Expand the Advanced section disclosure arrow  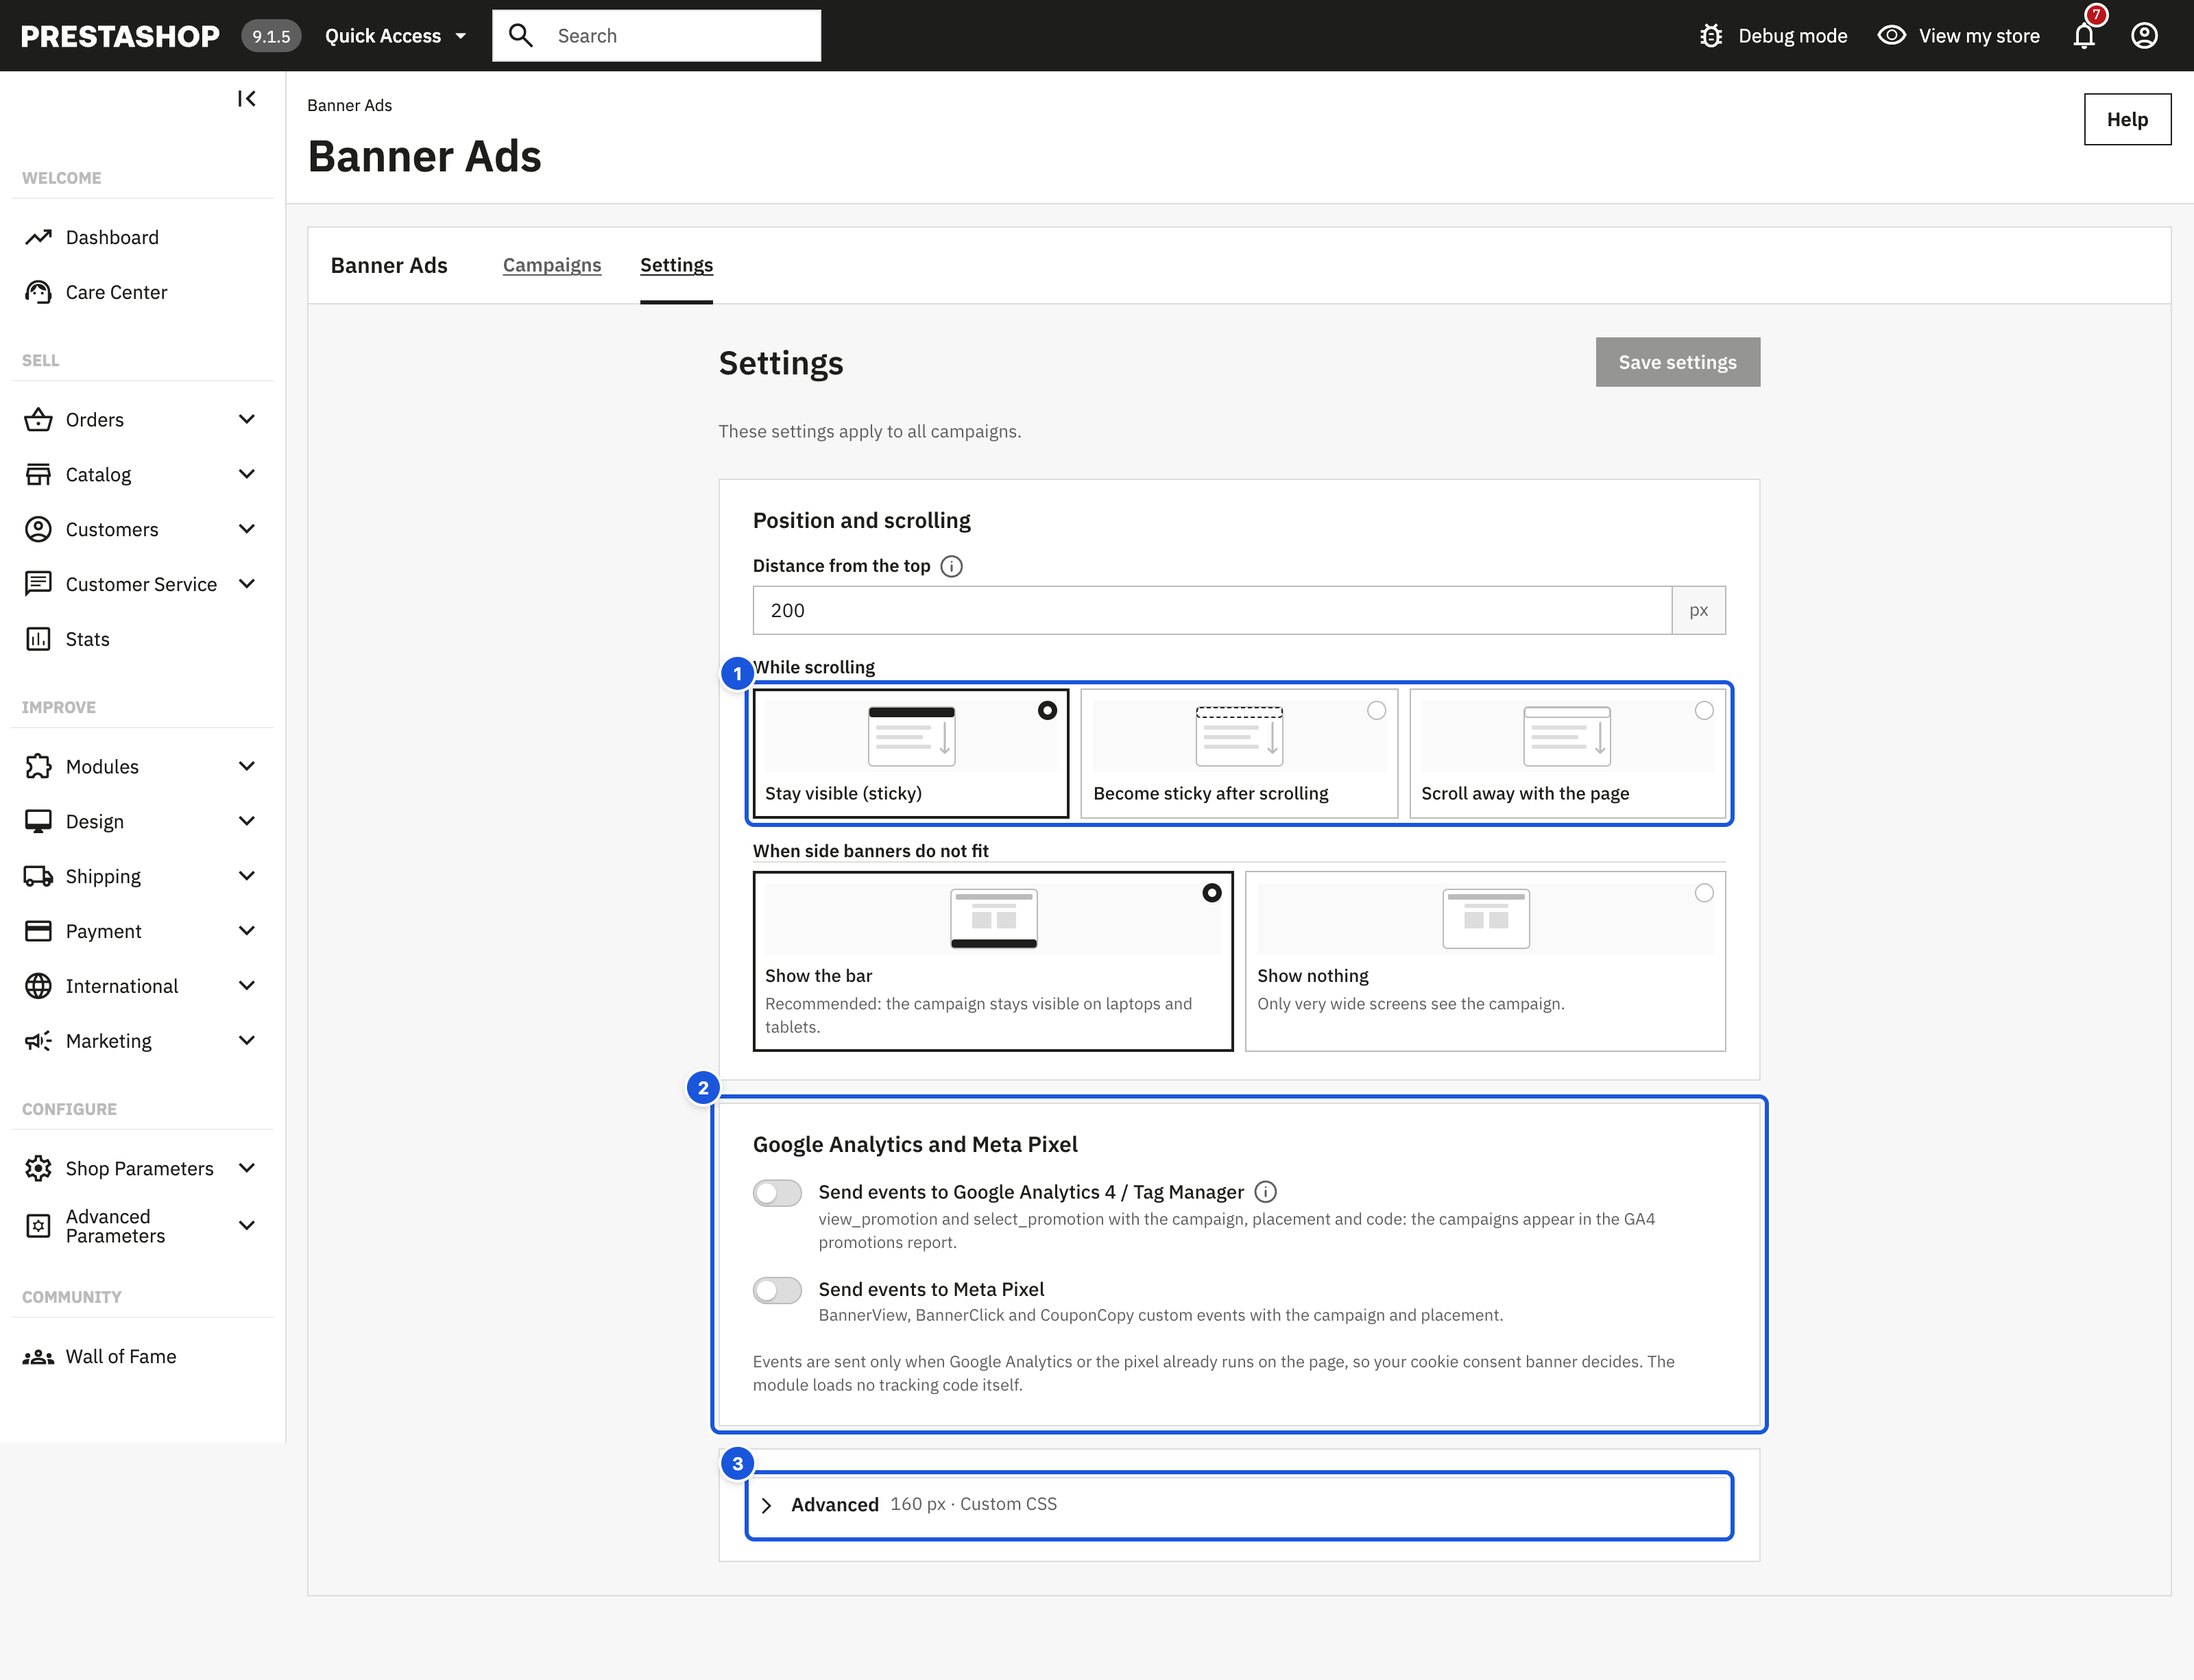[x=767, y=1505]
